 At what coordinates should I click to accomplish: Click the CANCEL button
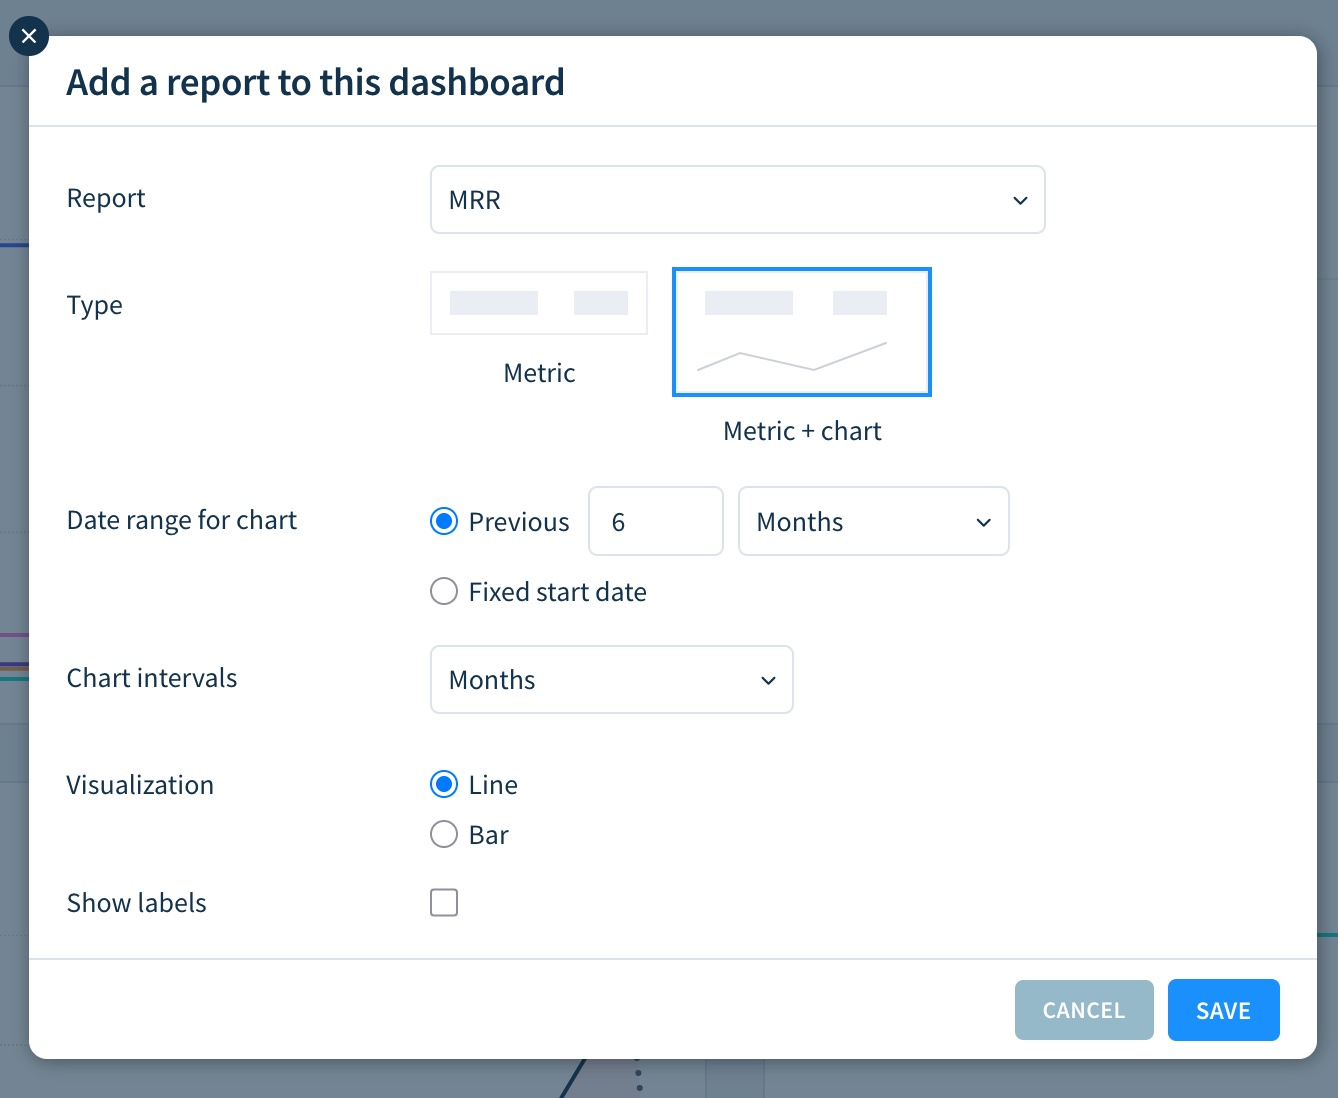coord(1084,1010)
